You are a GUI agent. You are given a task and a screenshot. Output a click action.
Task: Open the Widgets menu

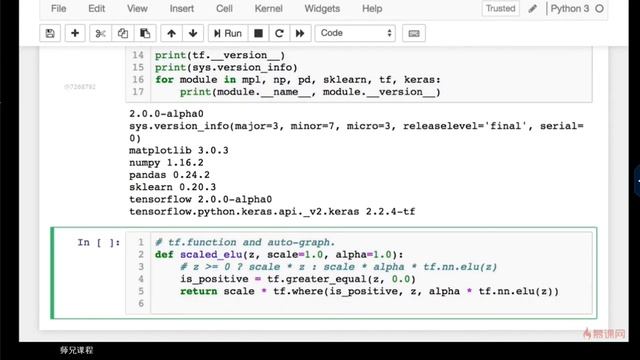point(322,9)
